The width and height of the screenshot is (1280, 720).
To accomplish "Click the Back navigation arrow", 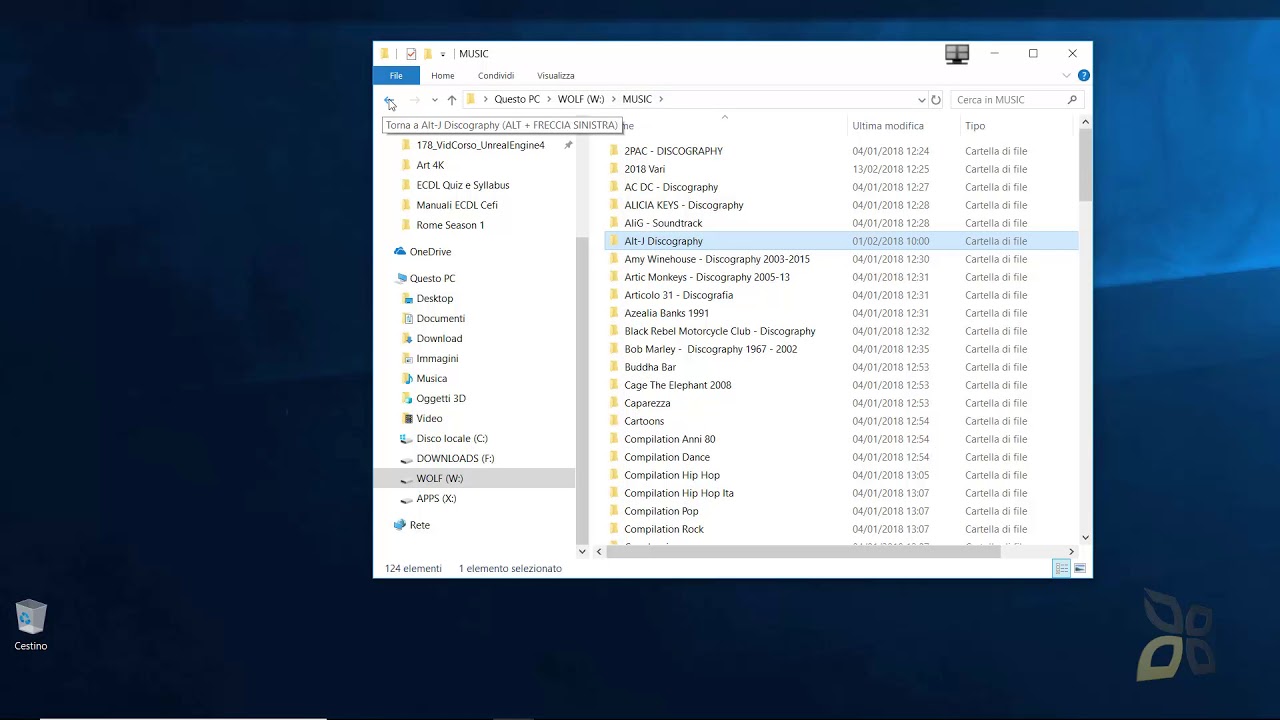I will point(389,100).
